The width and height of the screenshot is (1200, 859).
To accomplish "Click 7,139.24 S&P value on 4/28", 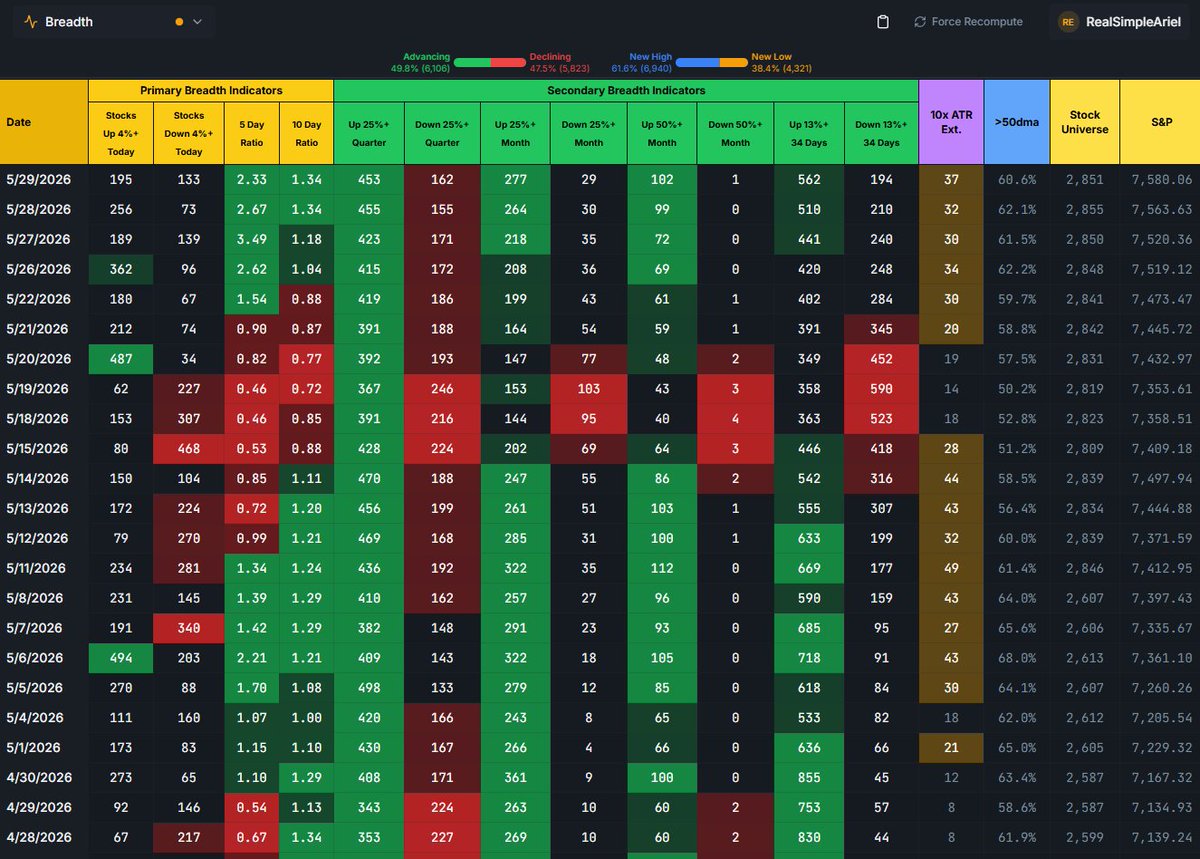I will pos(1160,838).
